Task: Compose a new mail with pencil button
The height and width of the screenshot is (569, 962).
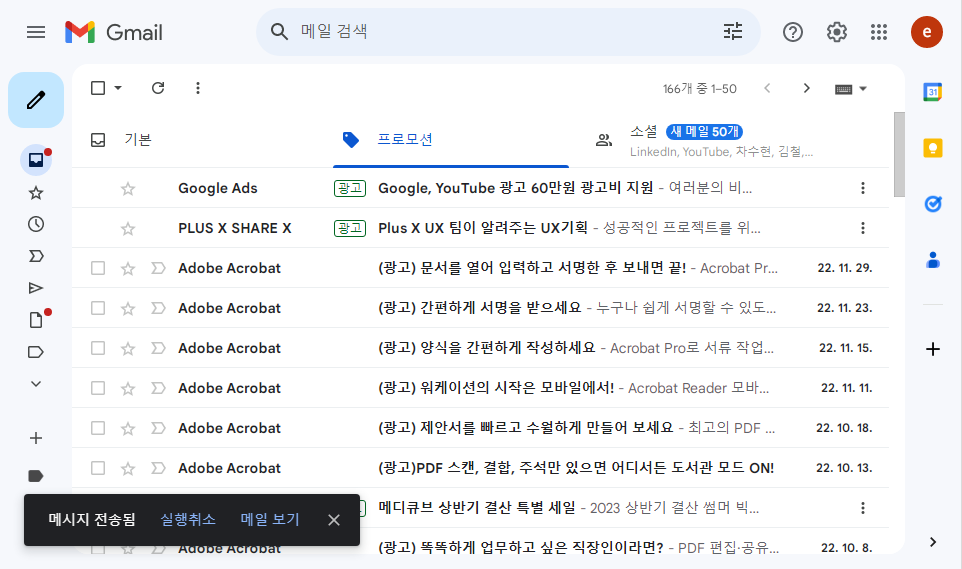Action: click(36, 100)
